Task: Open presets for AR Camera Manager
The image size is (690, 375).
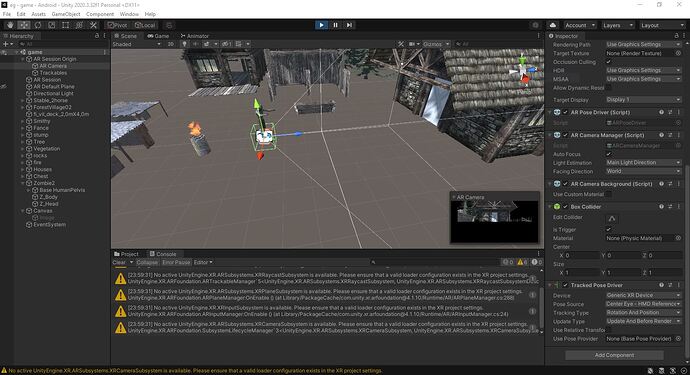Action: pos(670,135)
